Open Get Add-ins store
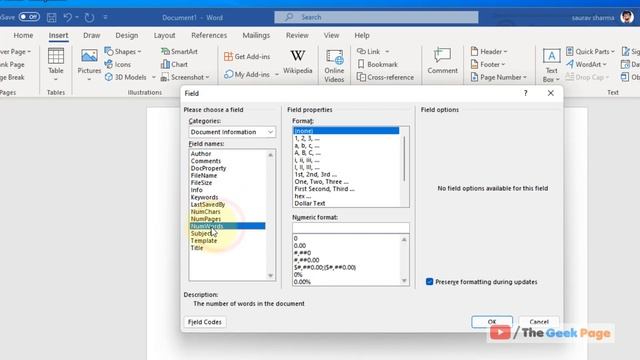 [247, 57]
